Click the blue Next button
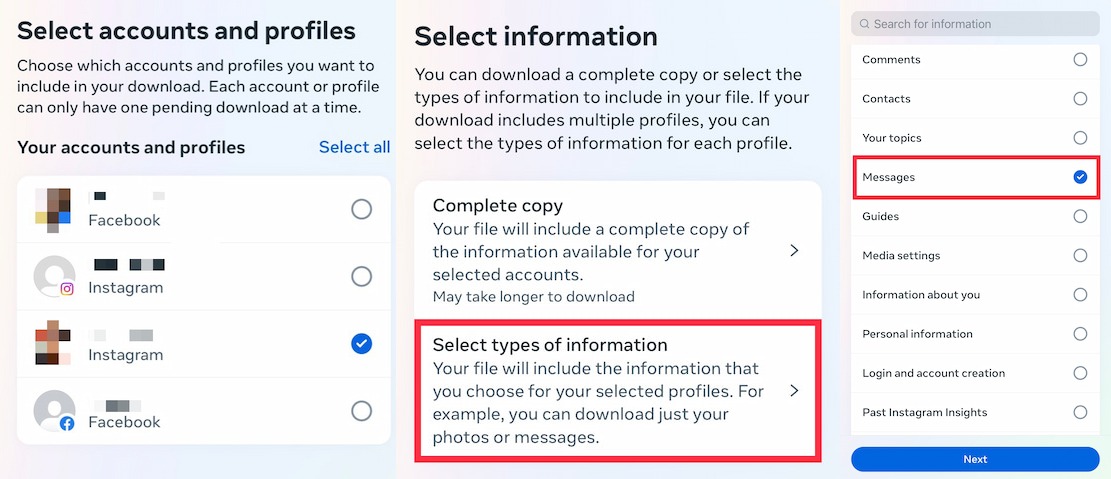 tap(975, 459)
